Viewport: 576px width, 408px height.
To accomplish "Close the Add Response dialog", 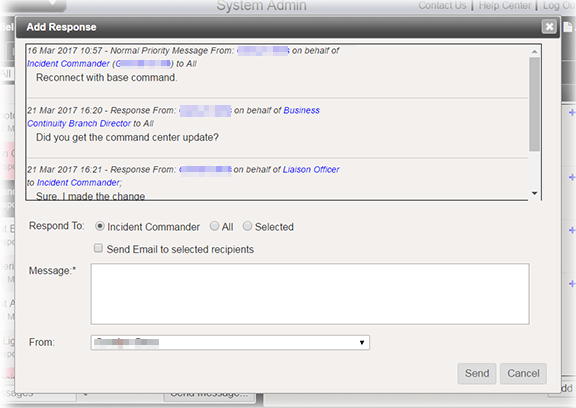I will click(549, 27).
